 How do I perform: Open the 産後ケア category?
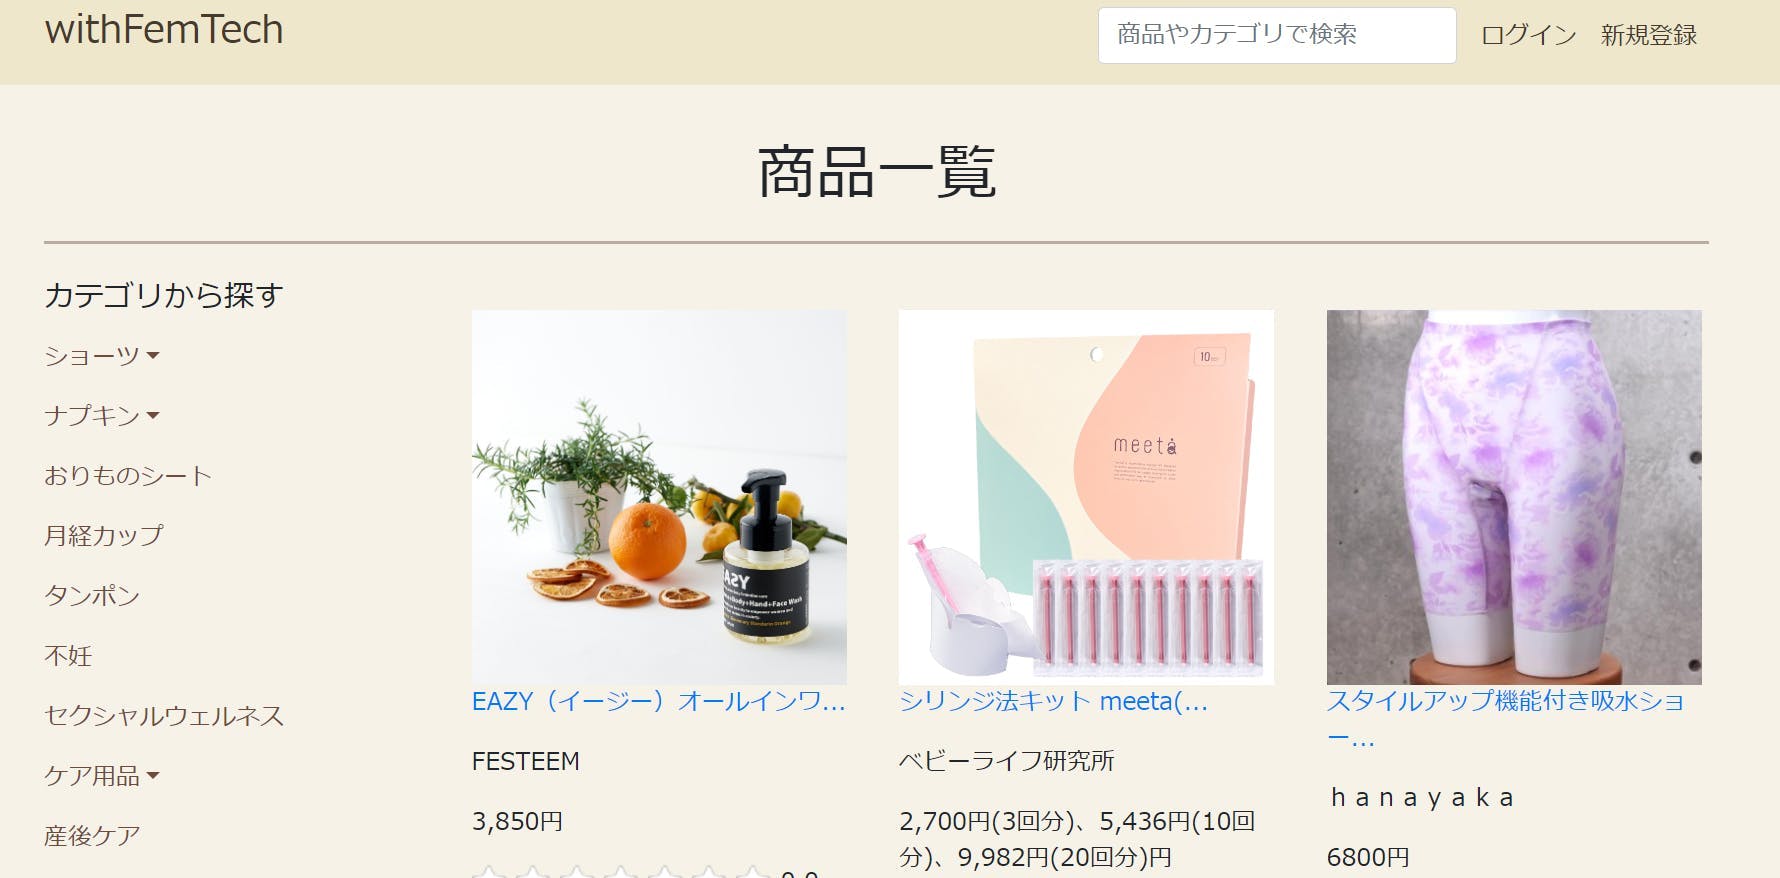tap(92, 836)
